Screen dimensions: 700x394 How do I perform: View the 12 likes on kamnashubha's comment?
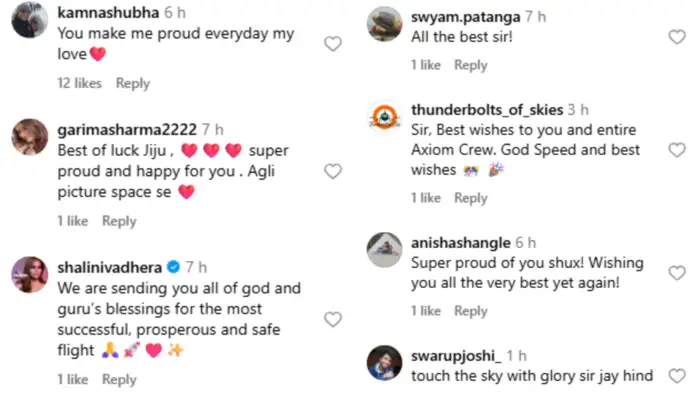coord(79,83)
